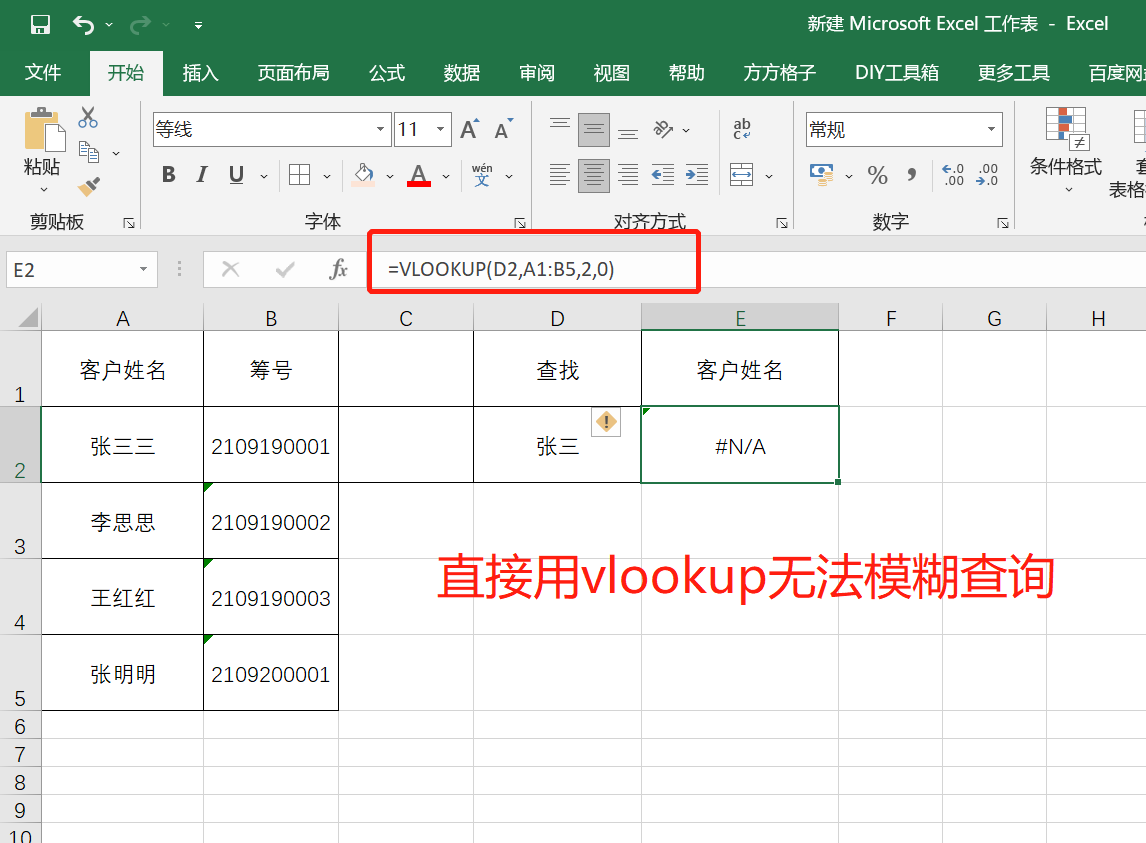
Task: Click the Cut scissors icon
Action: point(89,118)
